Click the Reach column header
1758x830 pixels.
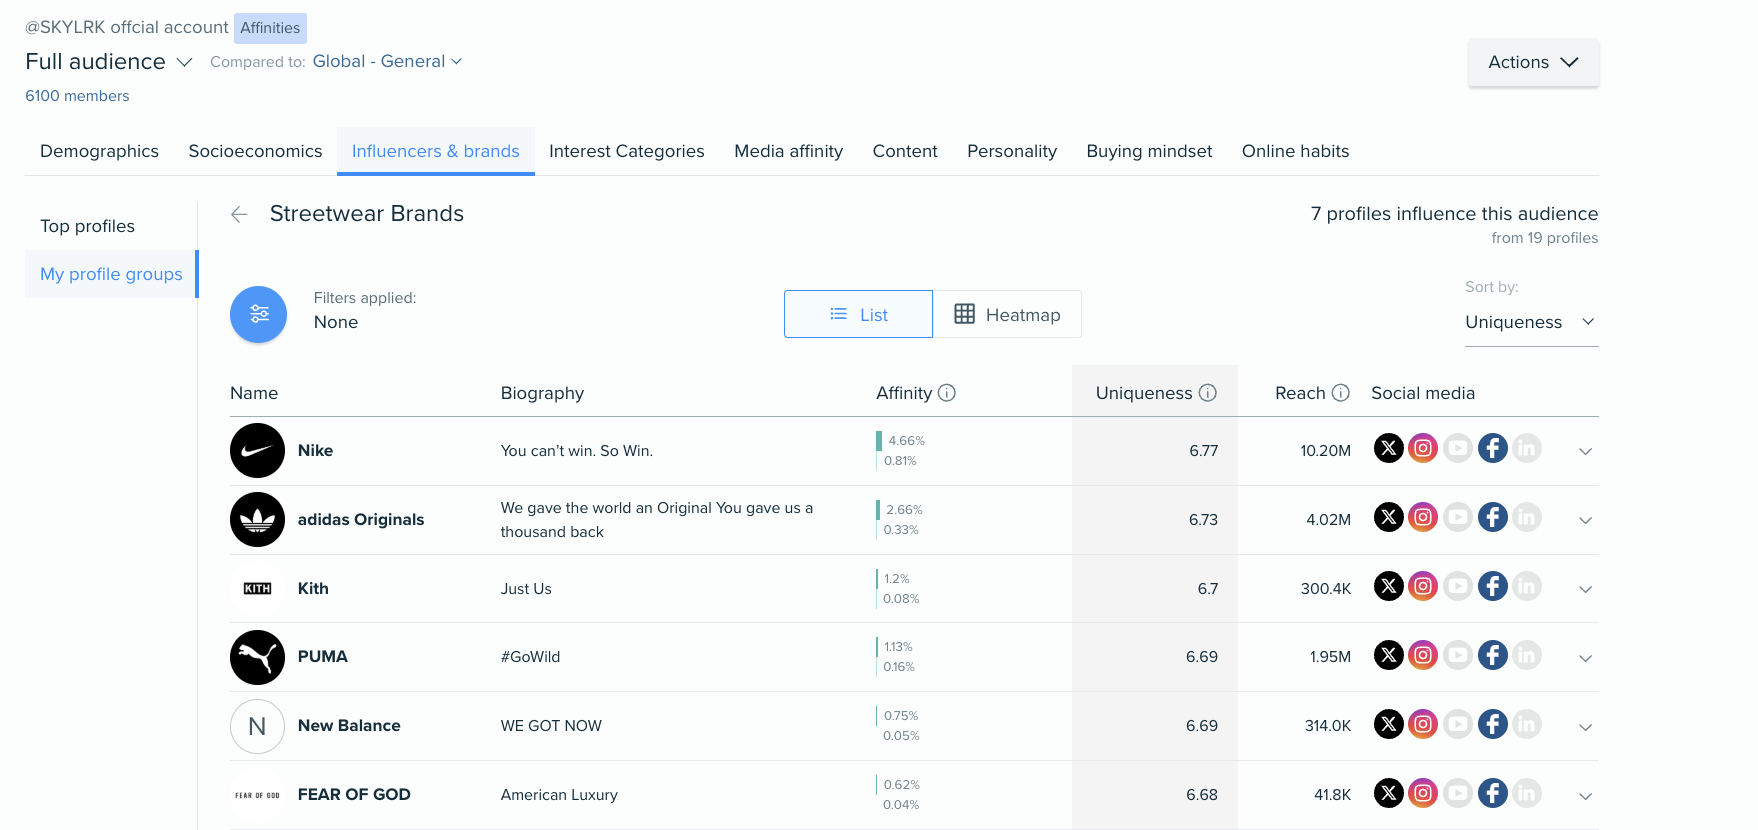click(x=1300, y=393)
